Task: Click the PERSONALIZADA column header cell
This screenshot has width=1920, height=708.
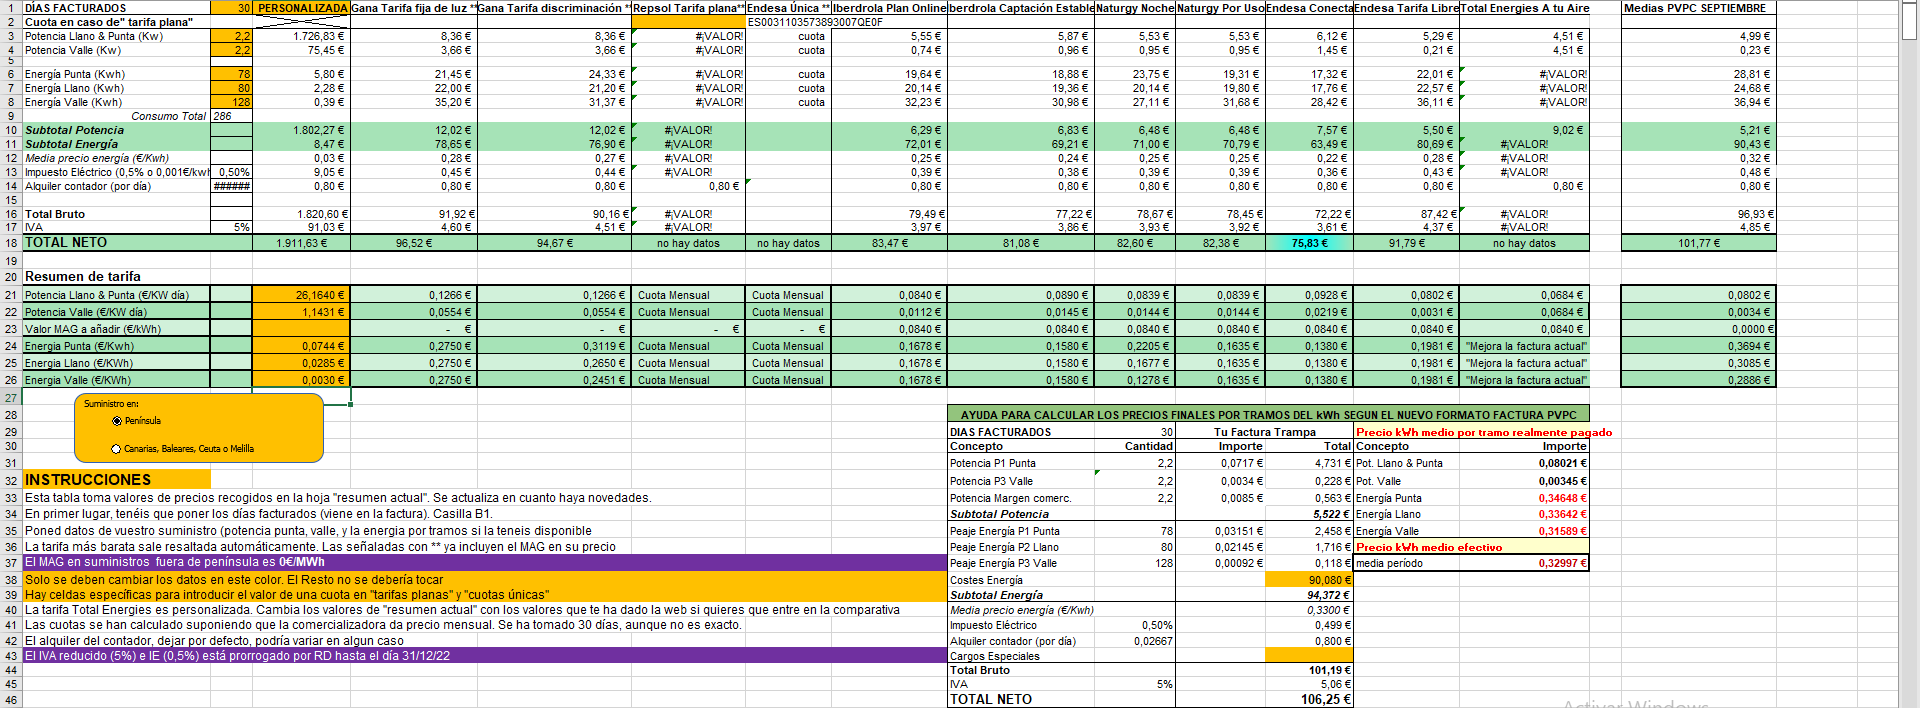Action: [301, 8]
